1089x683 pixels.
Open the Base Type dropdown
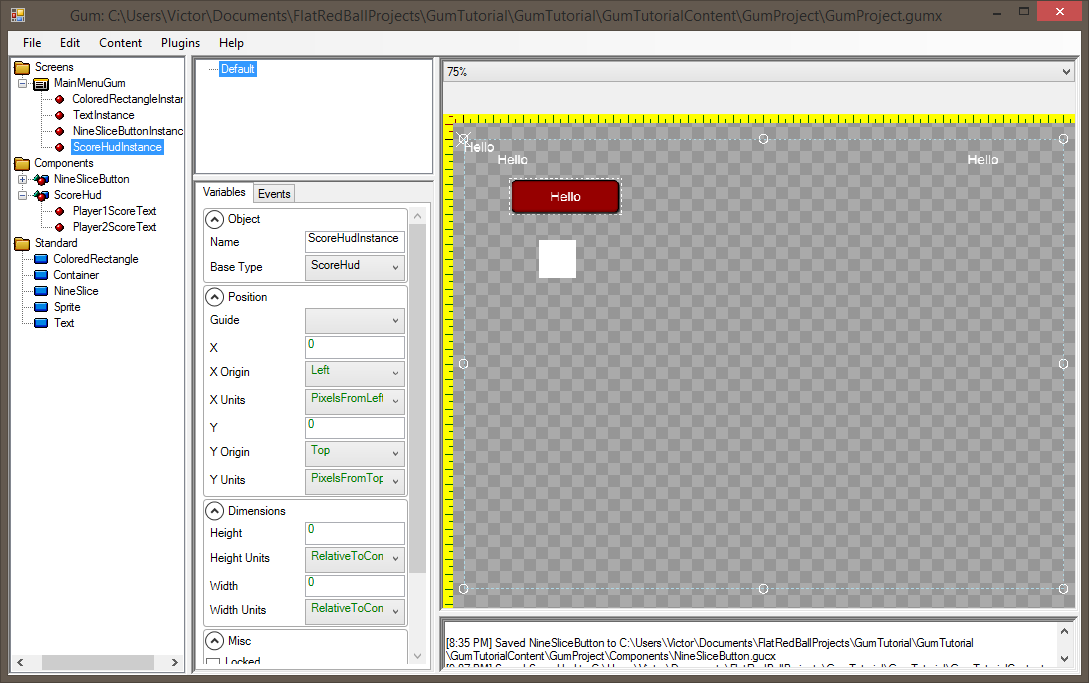[355, 267]
